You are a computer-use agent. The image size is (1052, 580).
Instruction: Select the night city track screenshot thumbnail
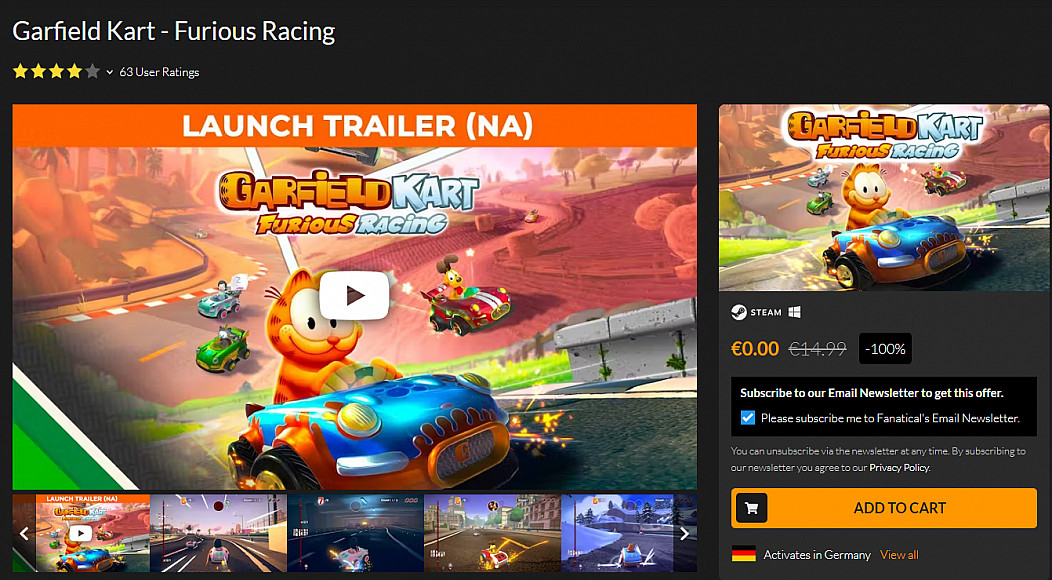(x=356, y=533)
